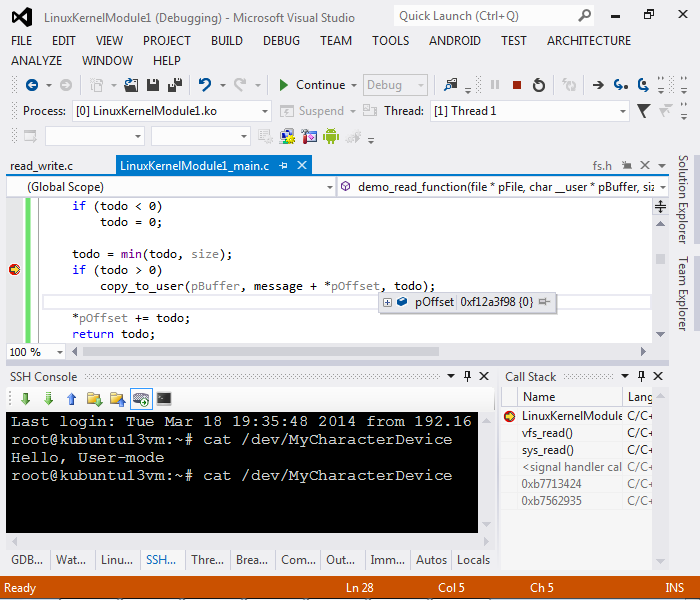Click the Step Into icon

coord(621,85)
